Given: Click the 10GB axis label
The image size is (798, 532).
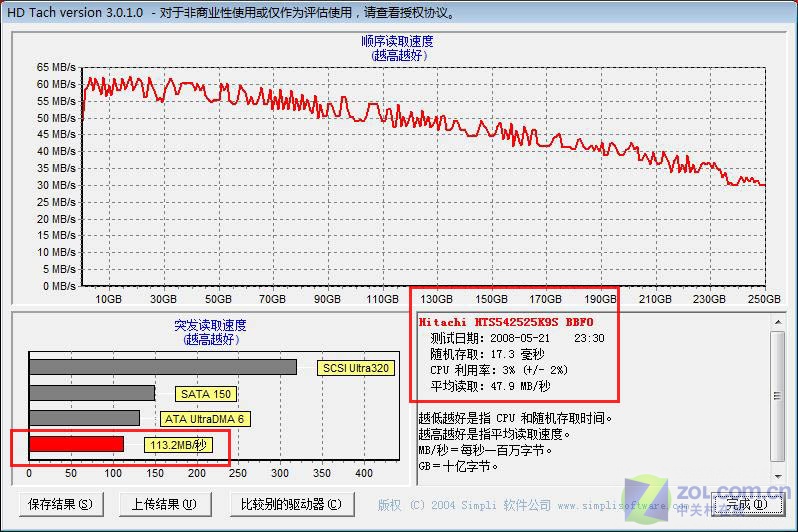Looking at the screenshot, I should 108,299.
